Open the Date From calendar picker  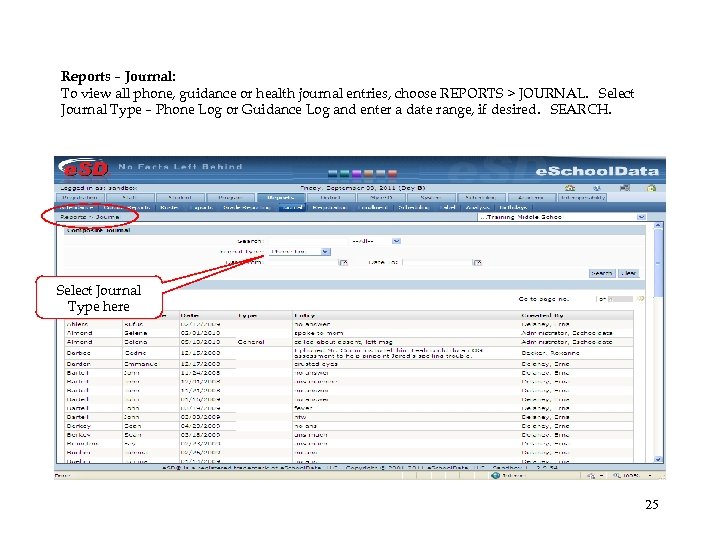point(343,262)
